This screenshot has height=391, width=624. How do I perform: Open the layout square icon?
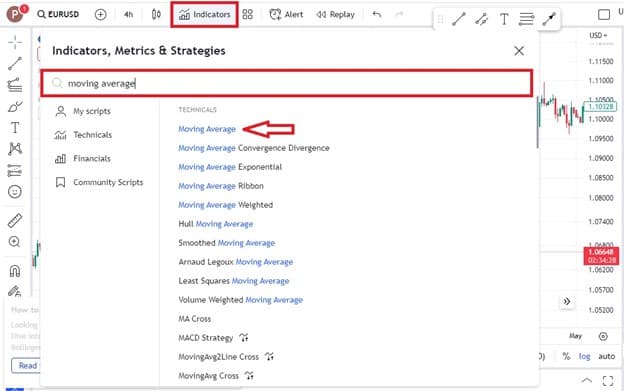click(x=604, y=15)
